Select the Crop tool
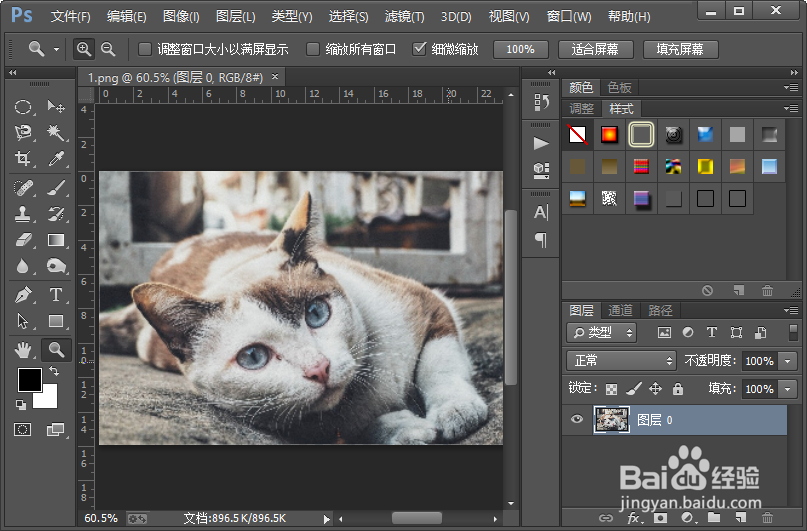This screenshot has height=531, width=807. coord(23,158)
